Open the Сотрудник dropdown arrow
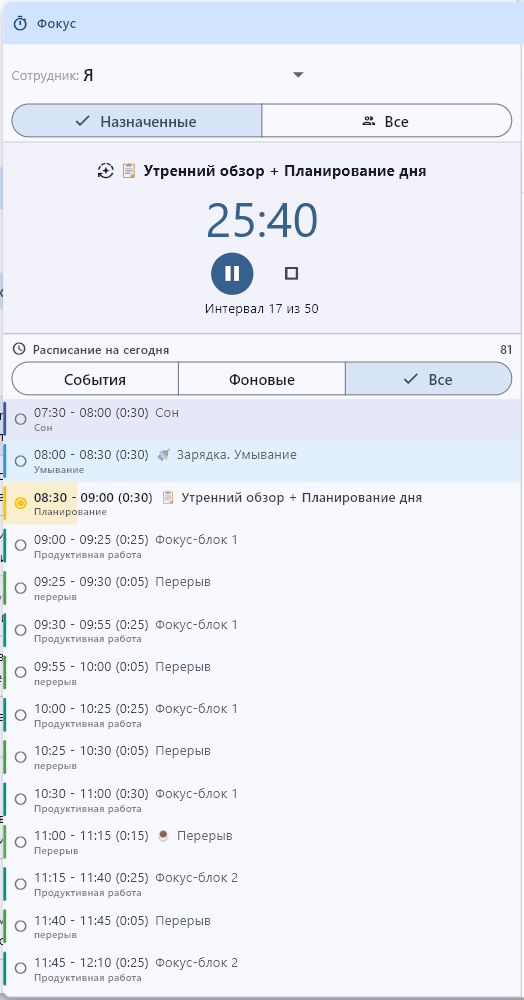 coord(298,75)
